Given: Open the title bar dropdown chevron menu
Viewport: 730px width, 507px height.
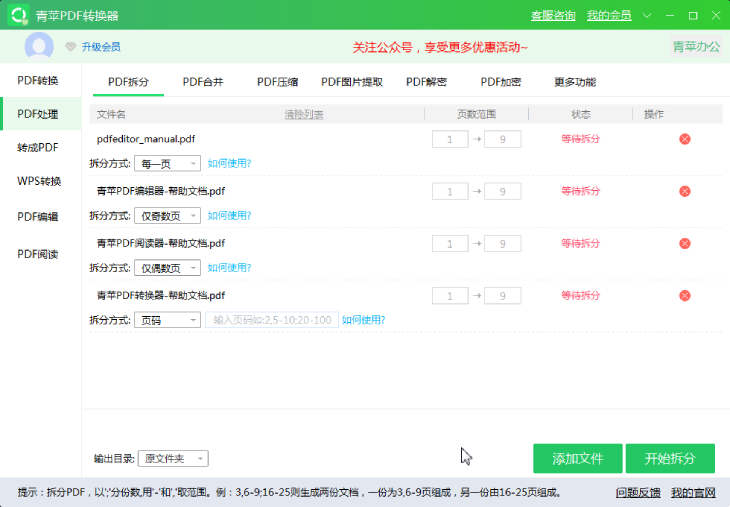Looking at the screenshot, I should pos(647,15).
